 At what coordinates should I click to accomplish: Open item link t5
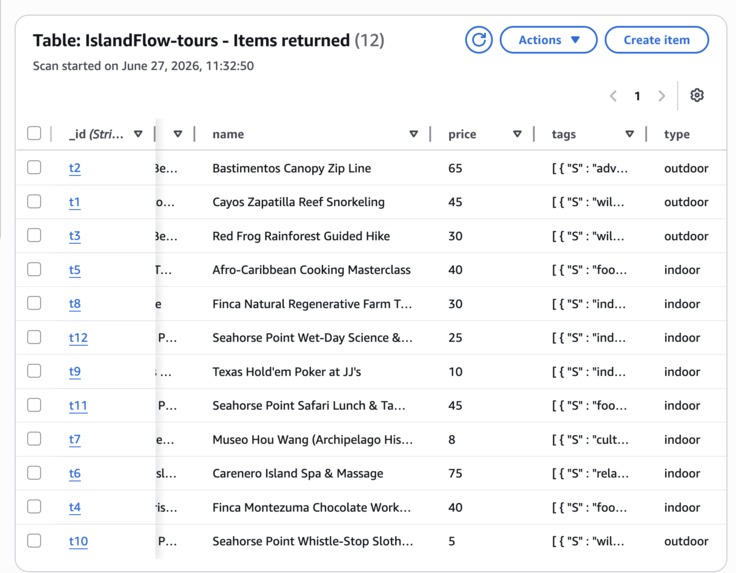(75, 270)
